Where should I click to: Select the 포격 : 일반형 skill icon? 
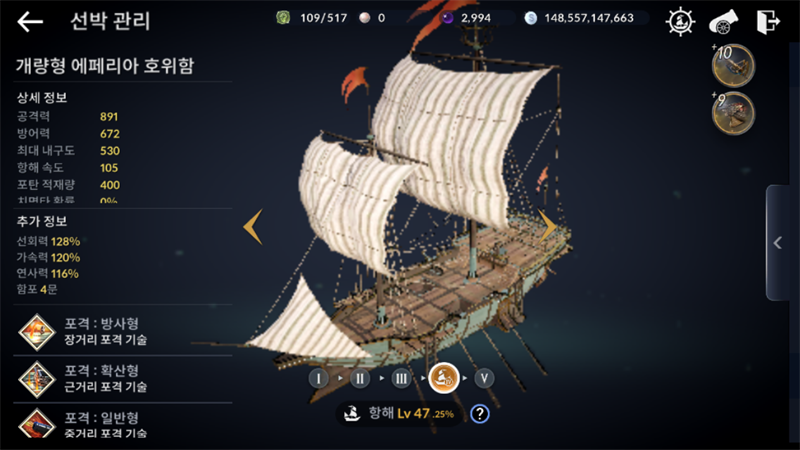point(37,423)
